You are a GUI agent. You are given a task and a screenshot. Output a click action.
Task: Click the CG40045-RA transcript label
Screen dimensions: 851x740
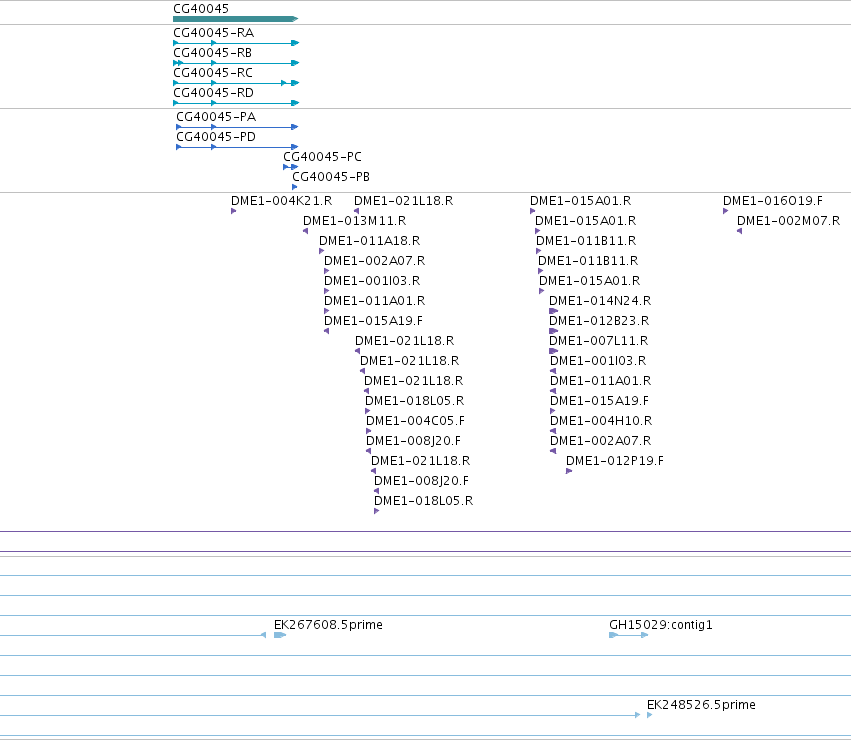coord(213,33)
